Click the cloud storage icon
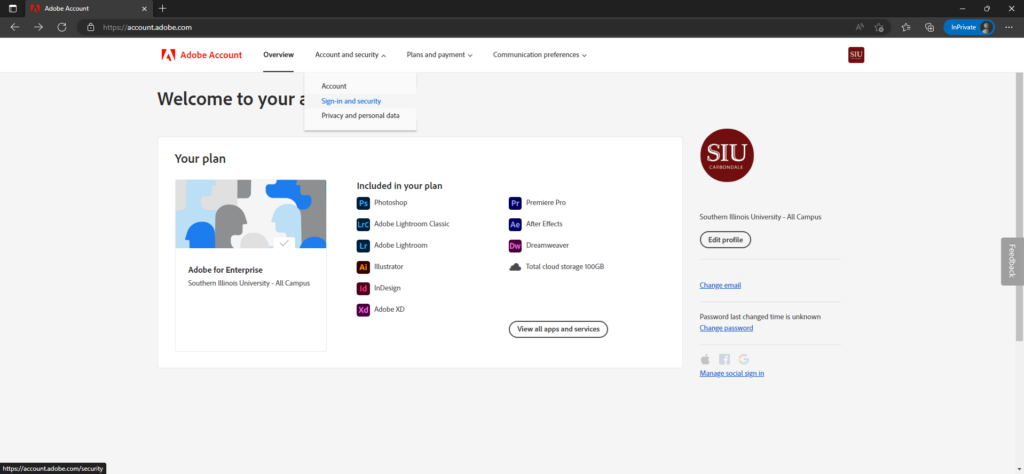Viewport: 1024px width, 474px height. tap(515, 266)
